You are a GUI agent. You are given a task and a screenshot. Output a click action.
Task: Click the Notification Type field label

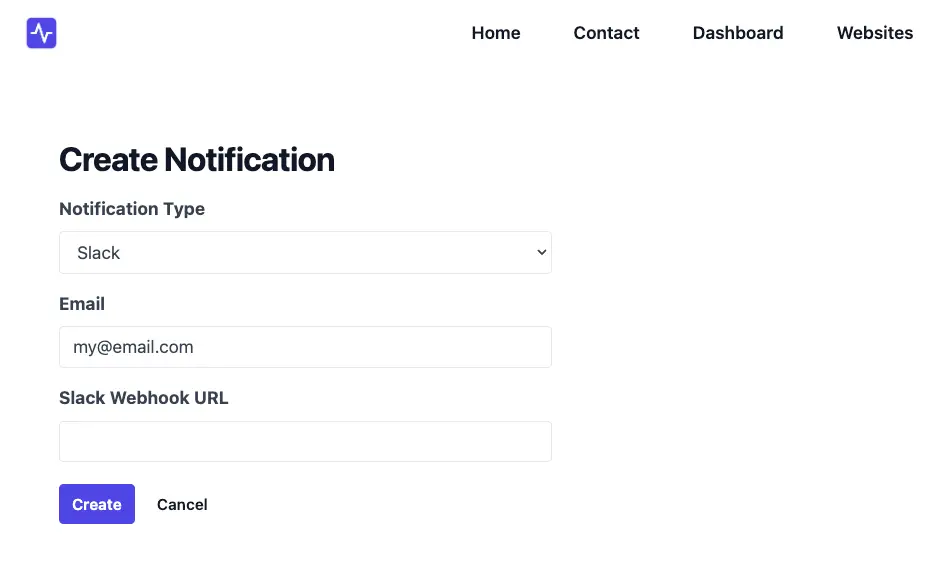click(x=132, y=209)
